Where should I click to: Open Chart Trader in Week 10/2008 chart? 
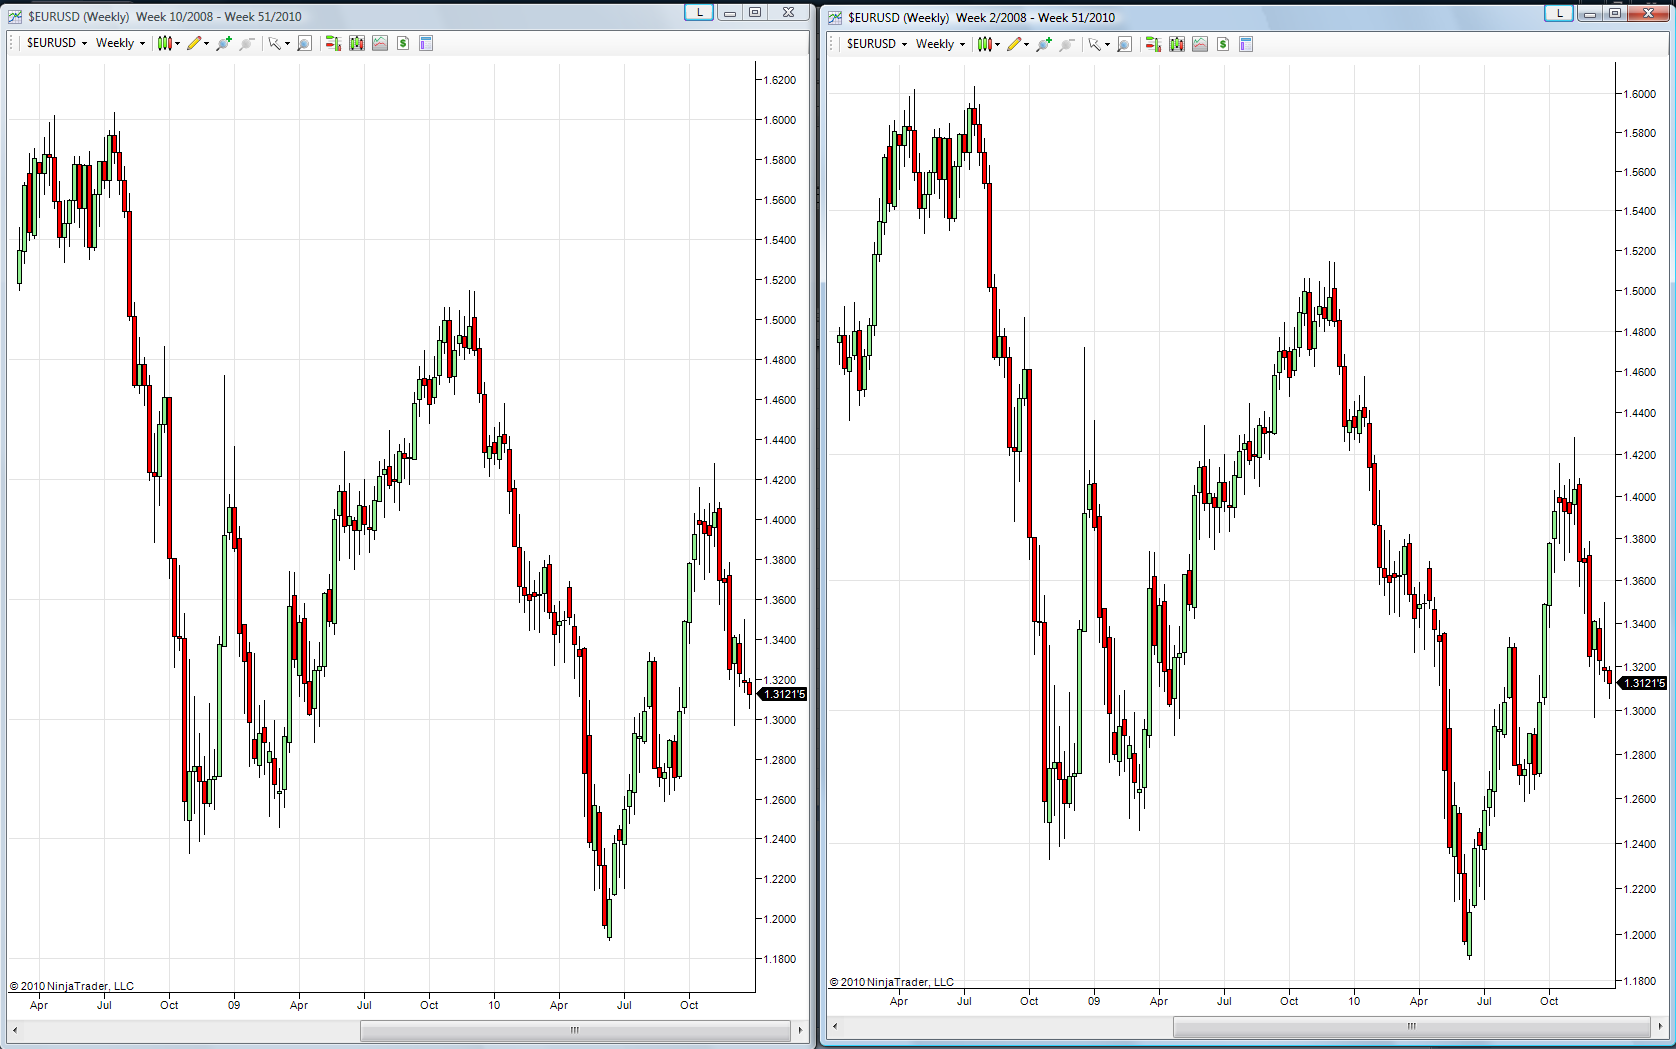click(x=333, y=43)
